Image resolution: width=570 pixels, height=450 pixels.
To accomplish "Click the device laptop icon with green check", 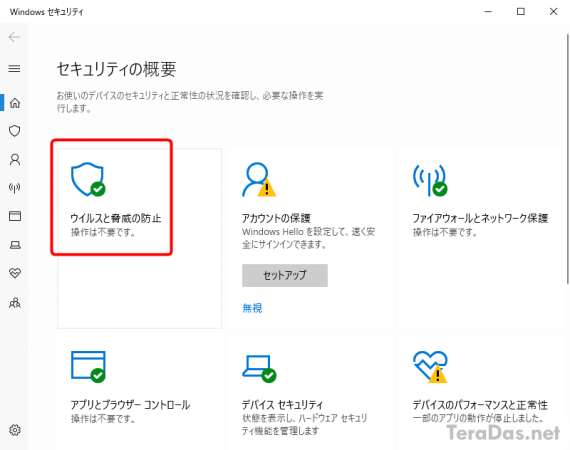I will click(x=259, y=368).
